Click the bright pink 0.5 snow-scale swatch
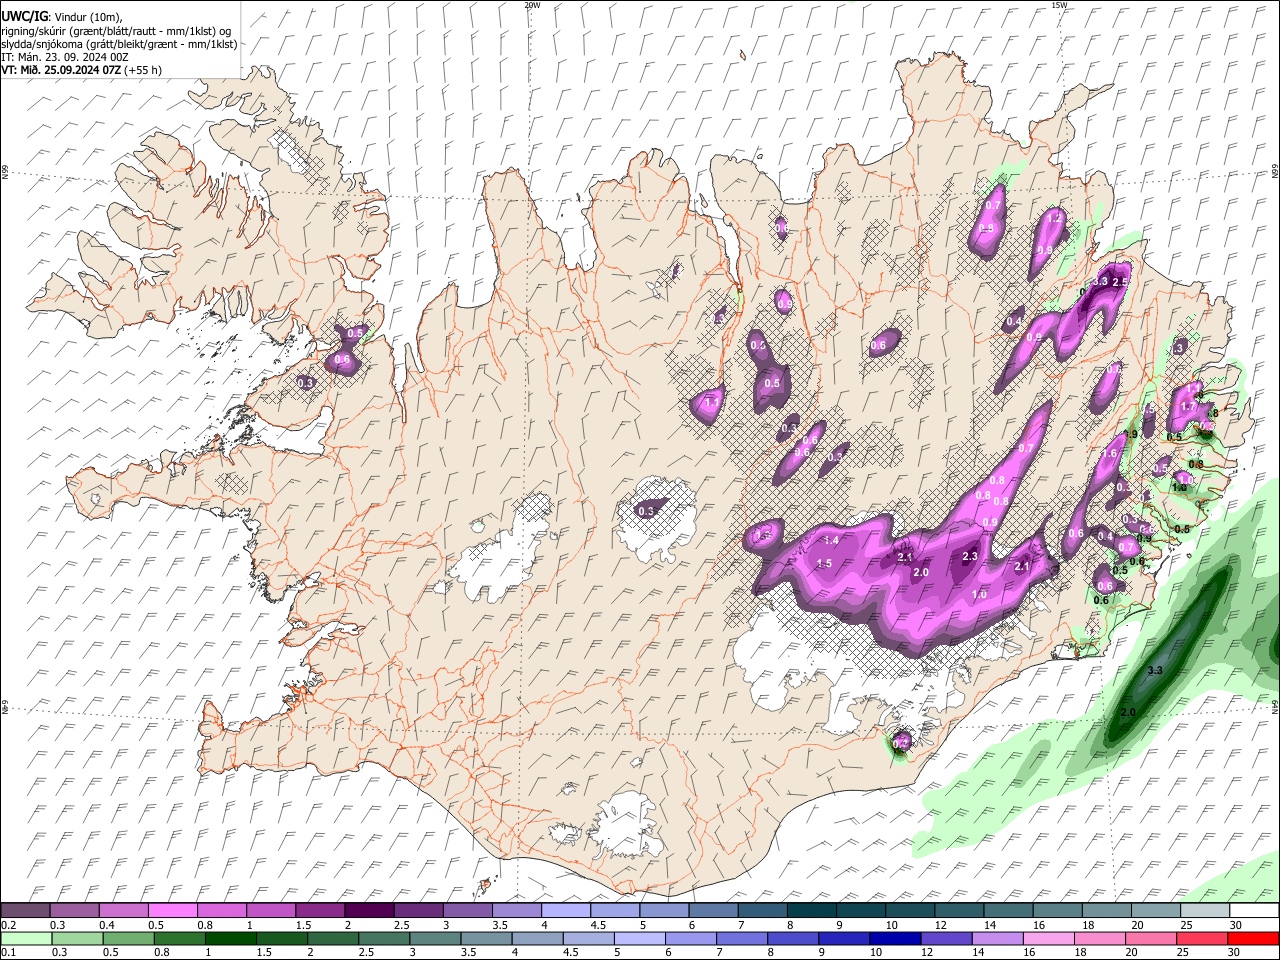Screen dimensions: 1280x960 pos(172,911)
